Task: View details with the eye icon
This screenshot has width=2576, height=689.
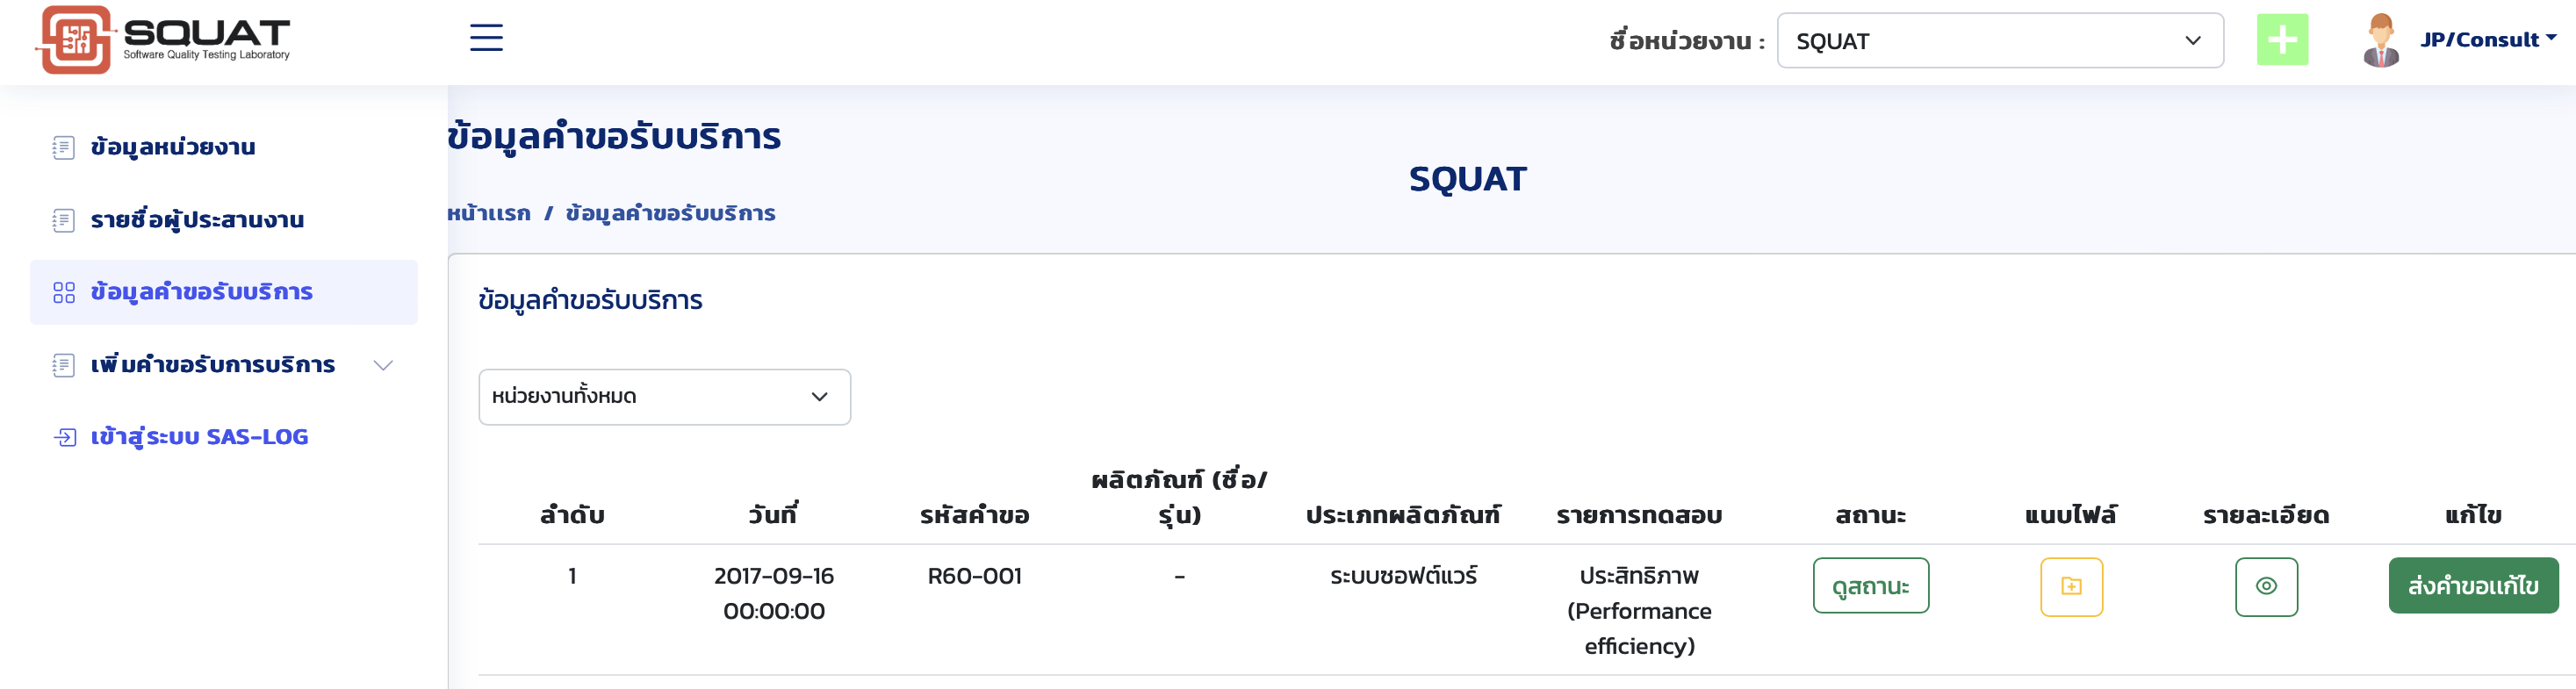Action: point(2265,586)
